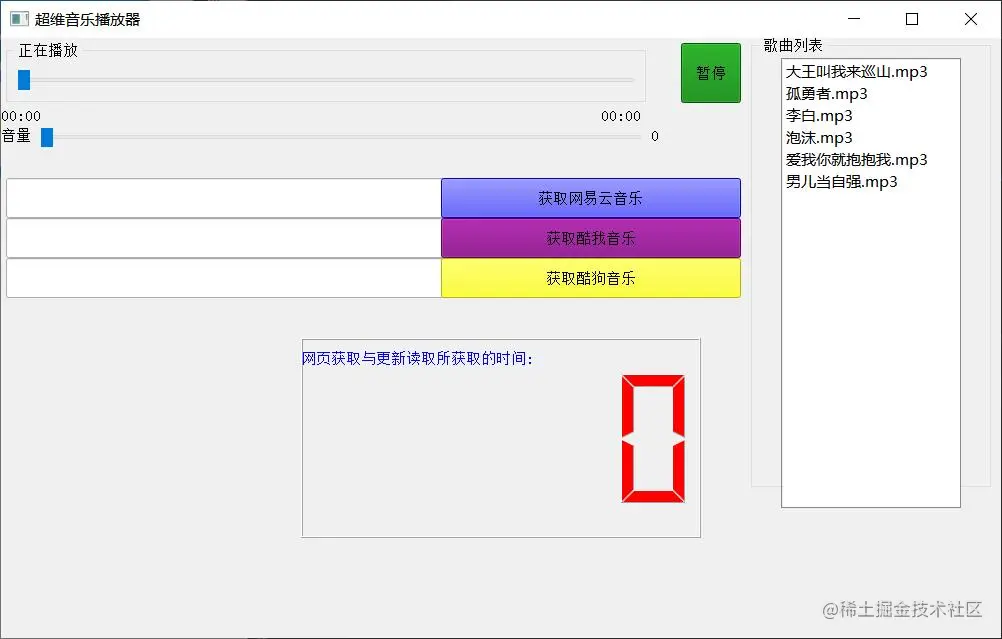Click the 超维音乐播放器 window icon

point(19,19)
